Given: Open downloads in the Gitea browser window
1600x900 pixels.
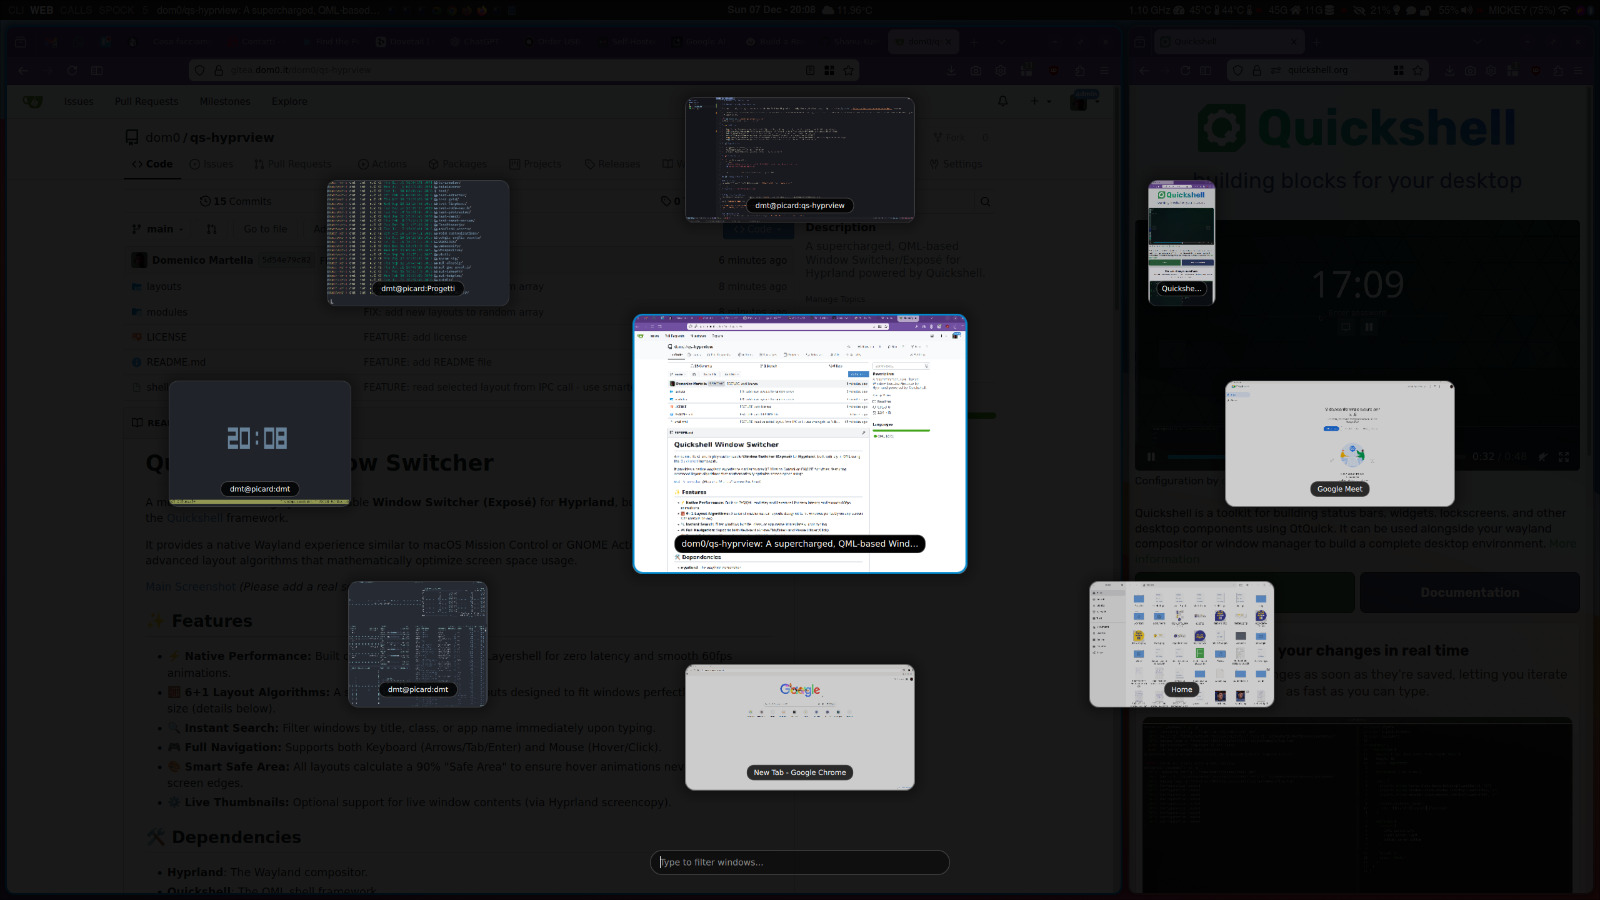Looking at the screenshot, I should [951, 71].
